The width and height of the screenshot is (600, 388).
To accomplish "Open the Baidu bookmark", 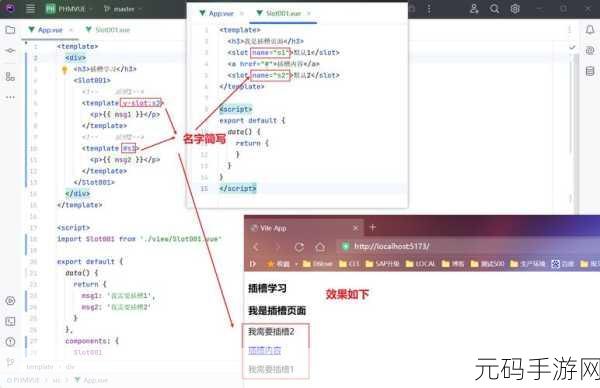I will click(563, 264).
